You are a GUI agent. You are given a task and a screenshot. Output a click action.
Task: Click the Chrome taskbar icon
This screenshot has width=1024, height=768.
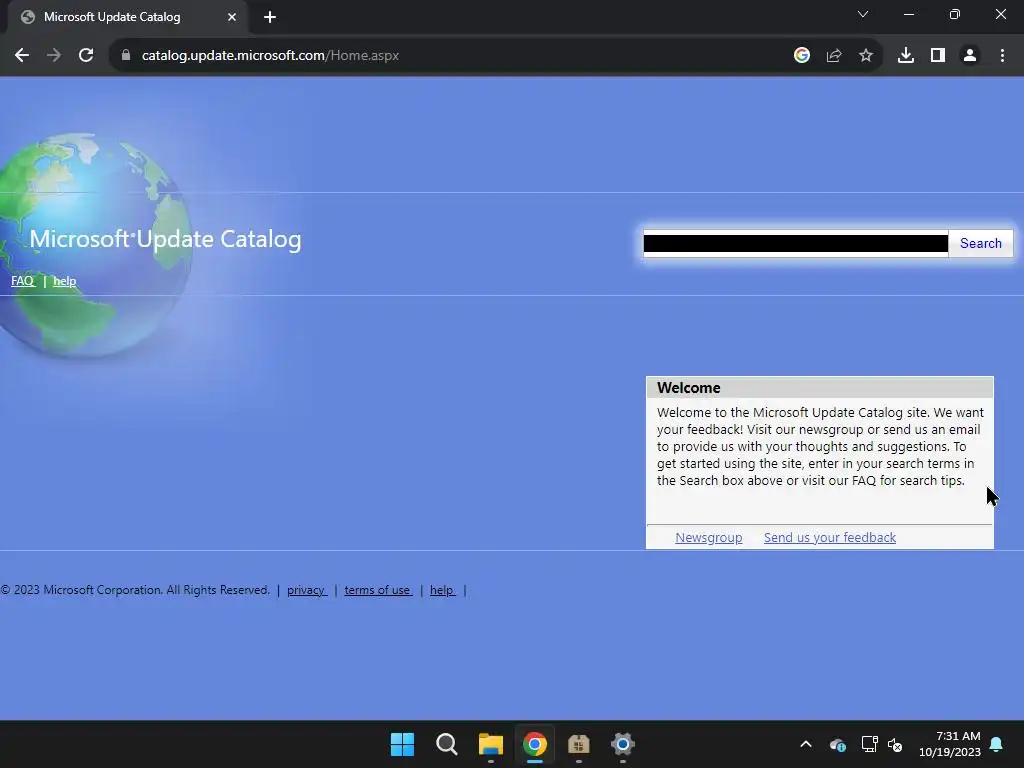click(534, 744)
